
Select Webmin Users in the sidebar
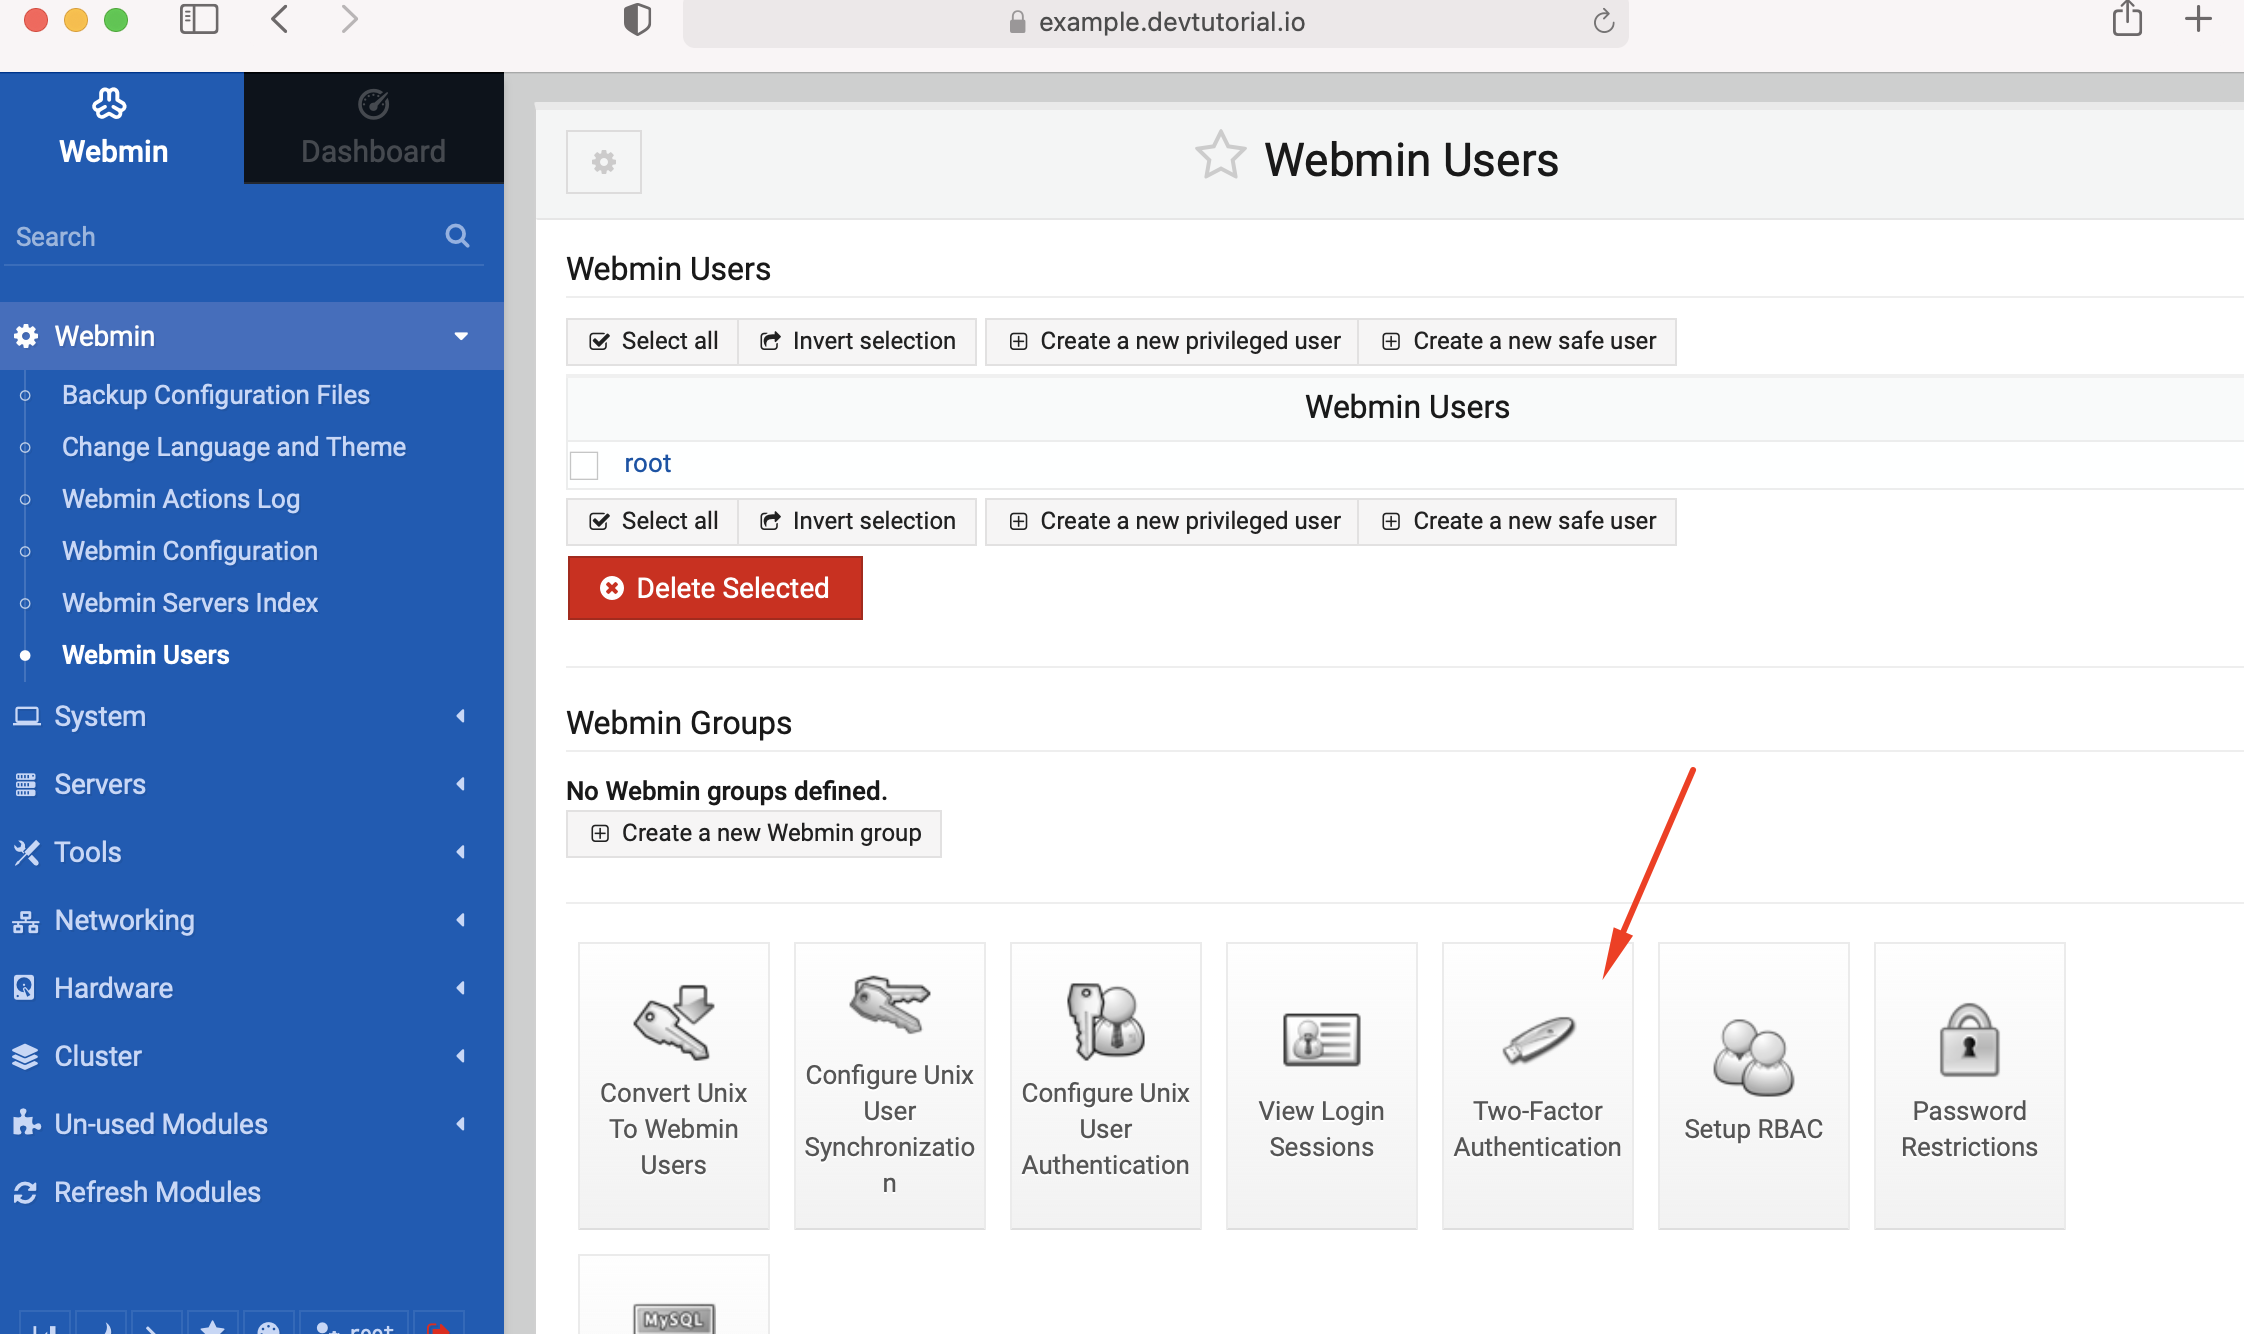pos(146,655)
